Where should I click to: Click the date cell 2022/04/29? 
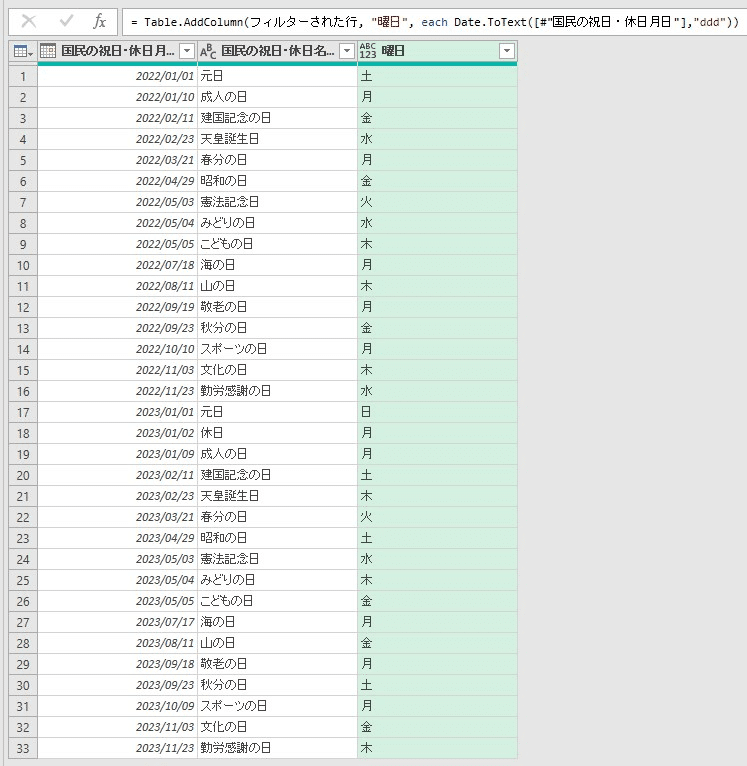pyautogui.click(x=118, y=181)
